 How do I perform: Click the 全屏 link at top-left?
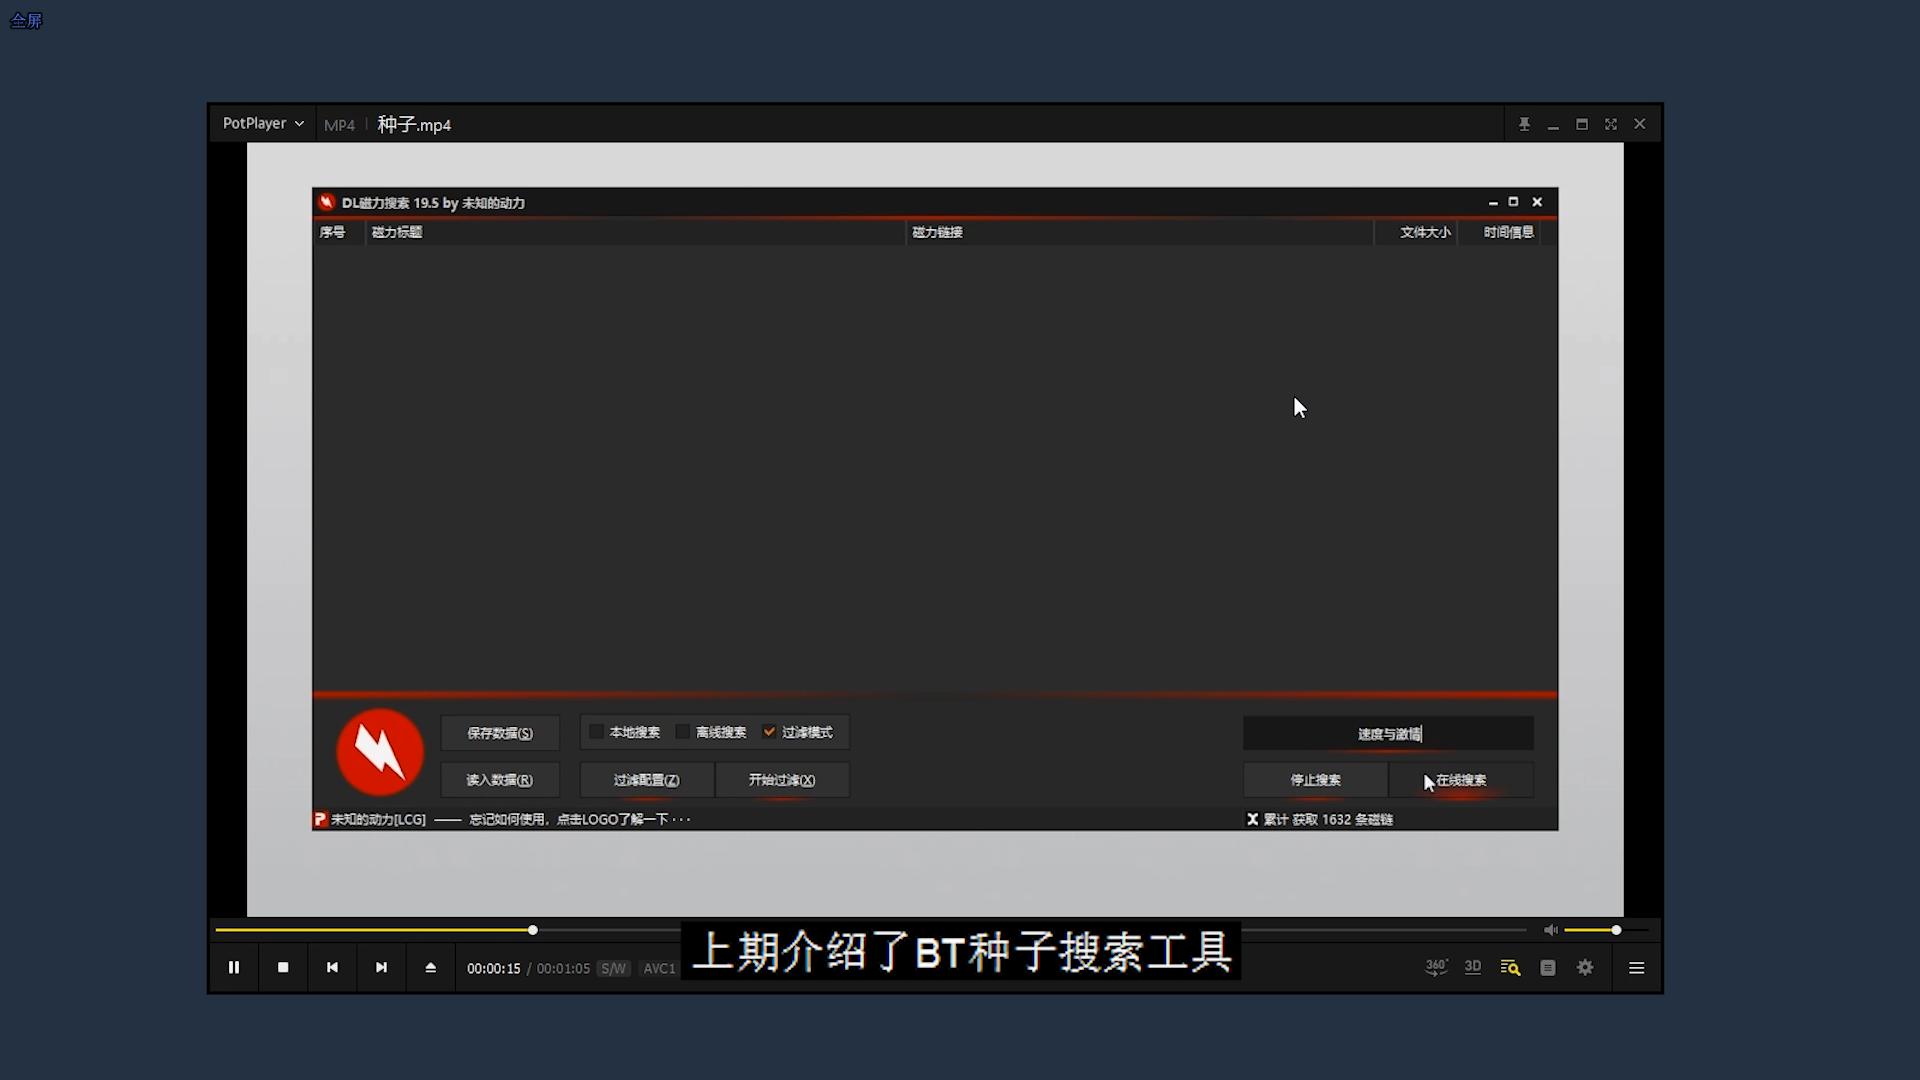(x=26, y=21)
